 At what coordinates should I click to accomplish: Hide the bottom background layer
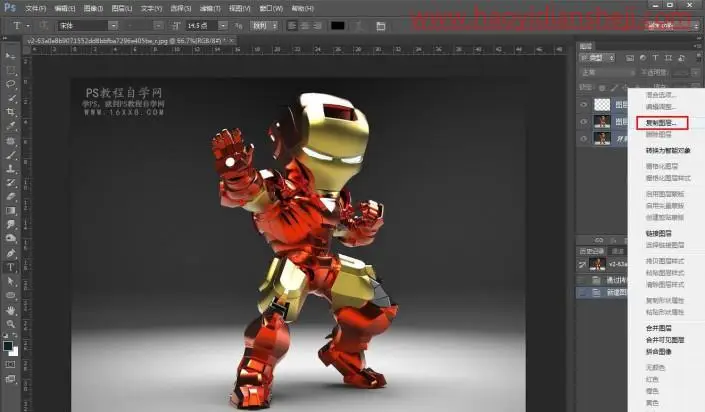point(584,139)
